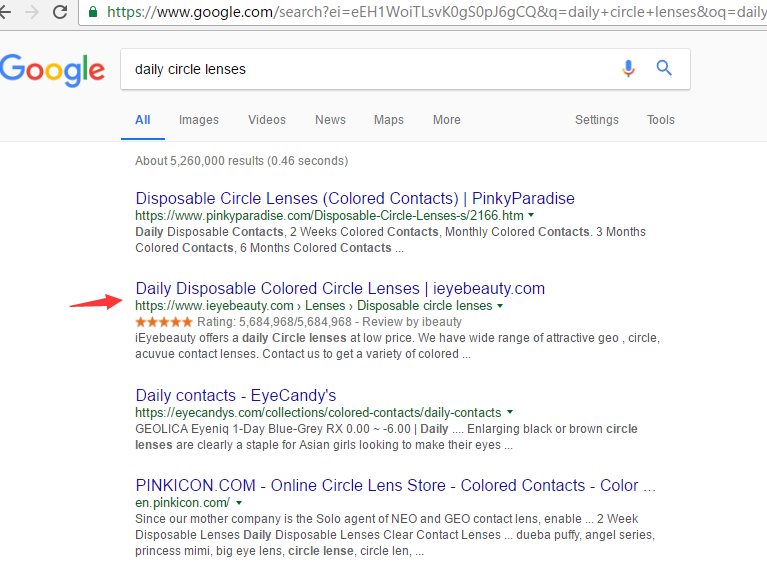The image size is (767, 581).
Task: Click the blue magnifier search button
Action: pos(664,68)
